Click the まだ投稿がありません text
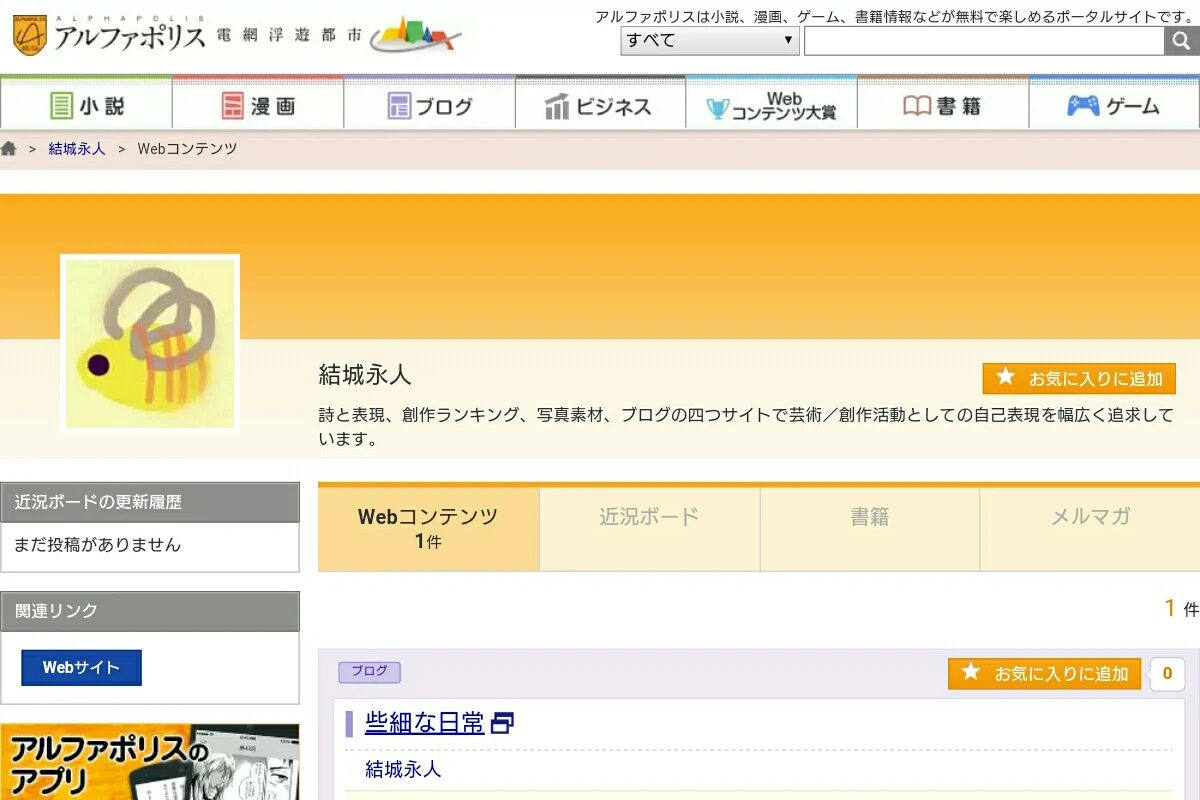1200x800 pixels. pos(97,545)
